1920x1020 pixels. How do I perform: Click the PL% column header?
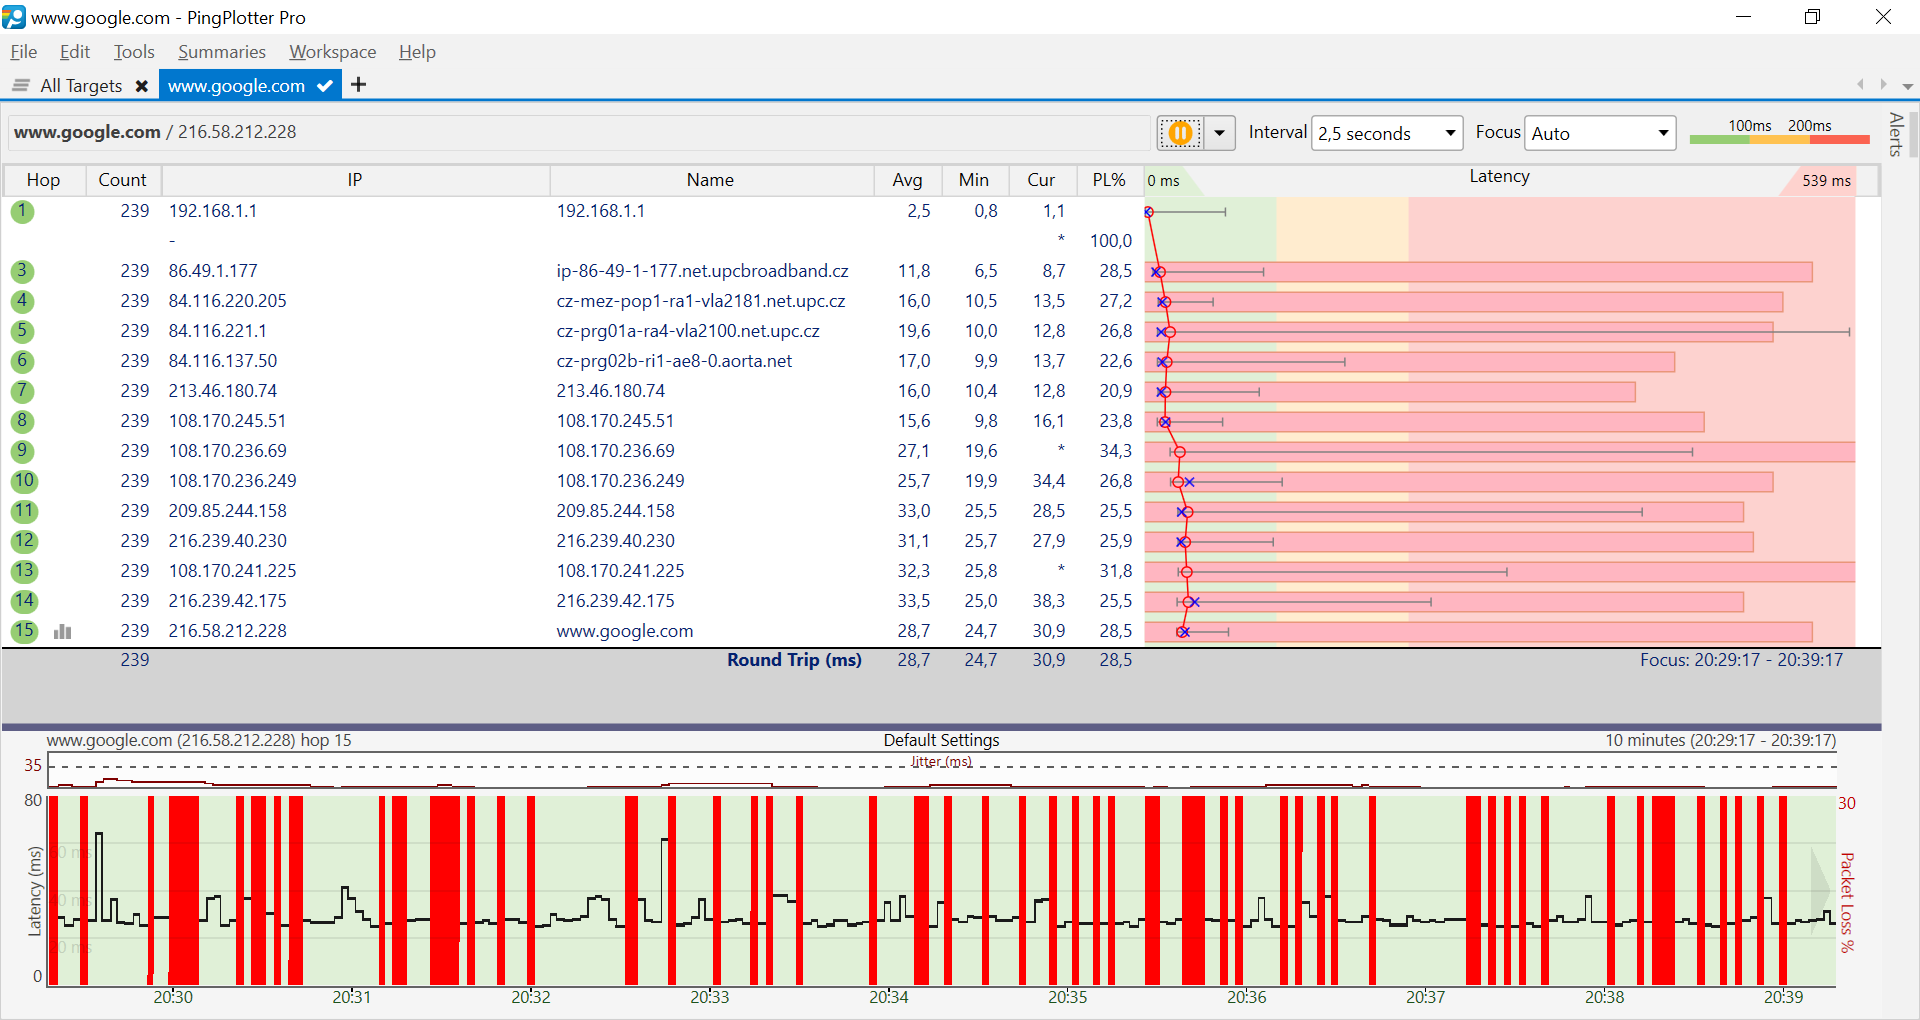pyautogui.click(x=1109, y=180)
